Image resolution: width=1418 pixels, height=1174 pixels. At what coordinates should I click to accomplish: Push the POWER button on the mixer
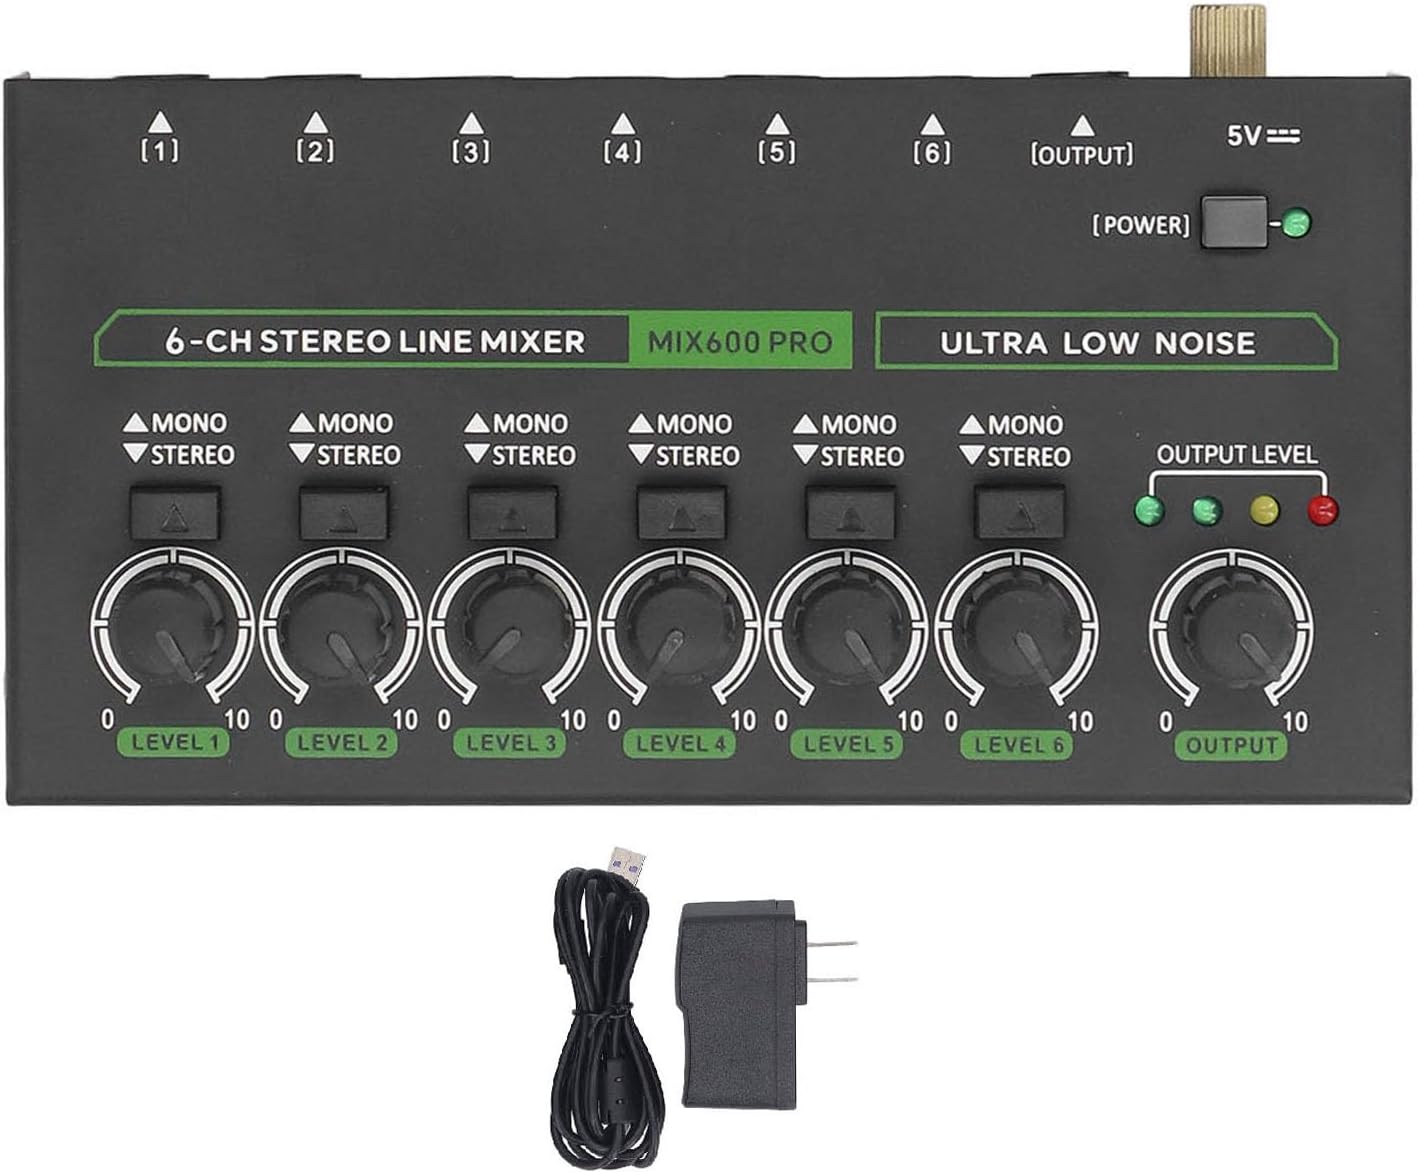click(x=1233, y=223)
